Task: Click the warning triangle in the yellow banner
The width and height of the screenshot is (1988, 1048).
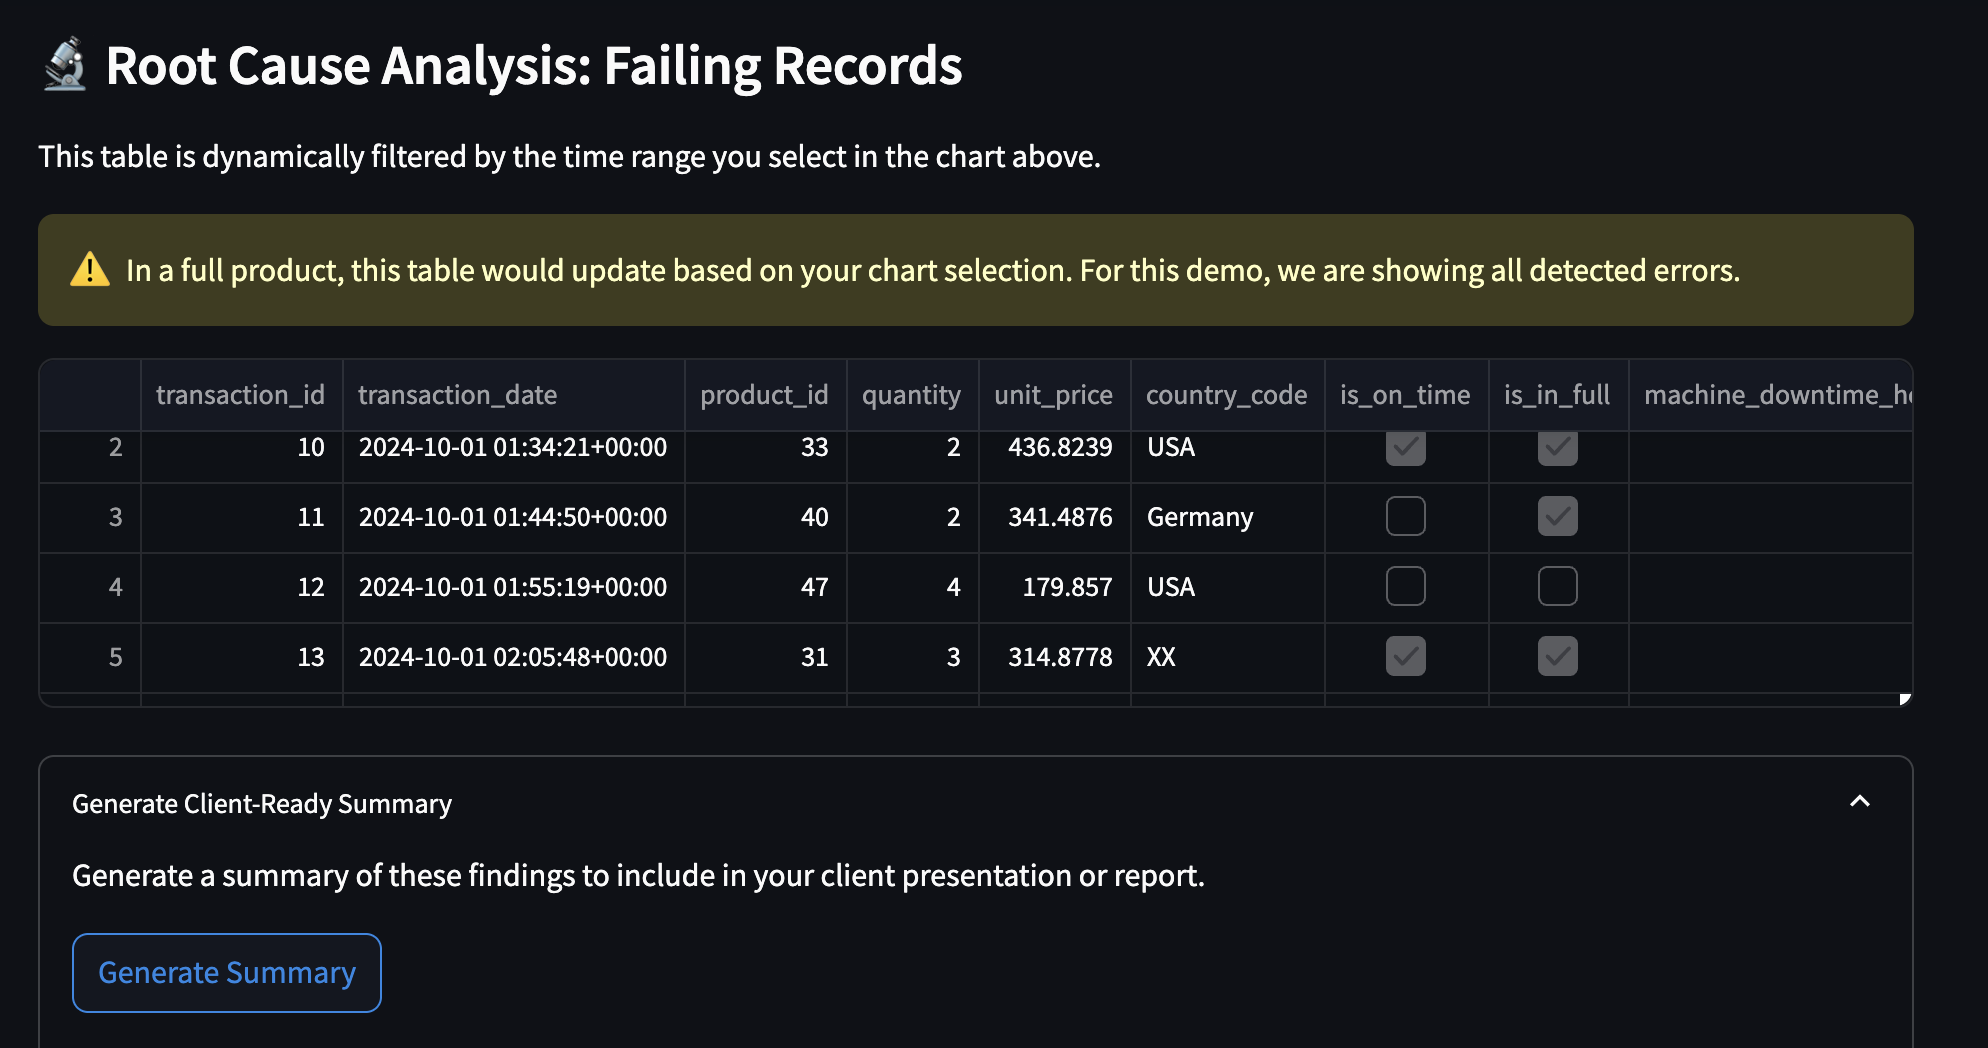Action: 88,269
